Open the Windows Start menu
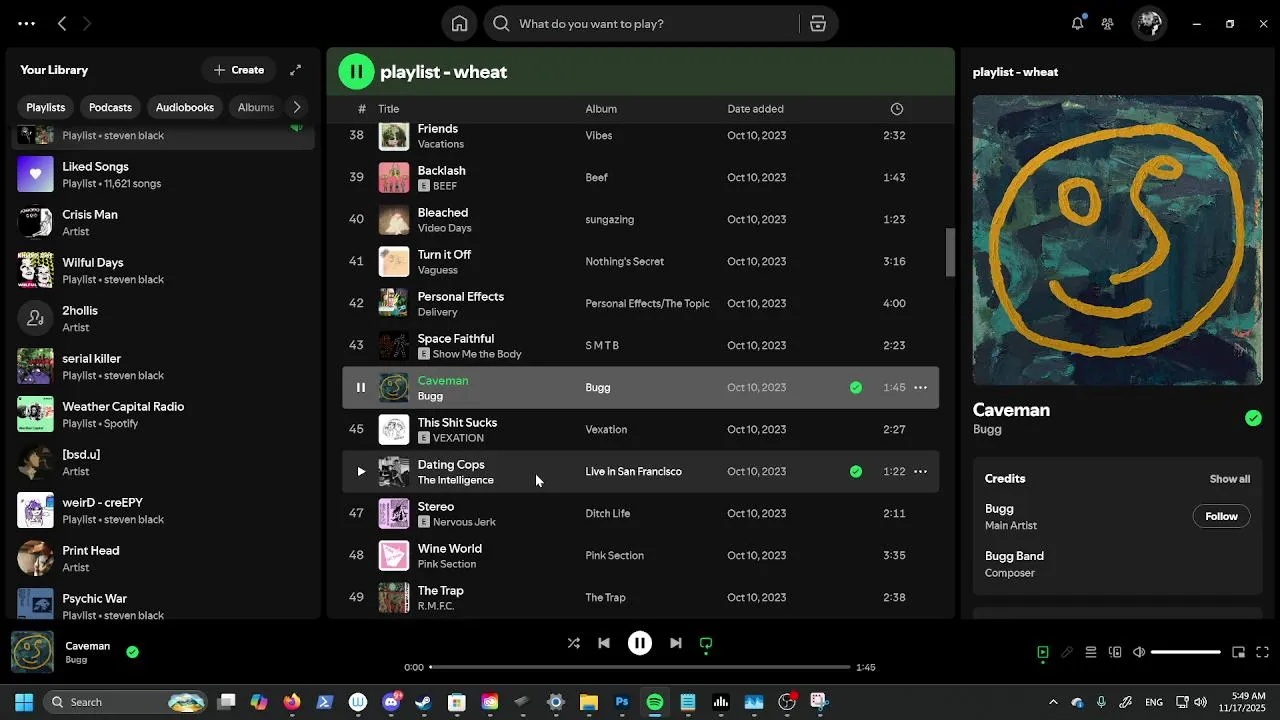1280x720 pixels. tap(24, 702)
